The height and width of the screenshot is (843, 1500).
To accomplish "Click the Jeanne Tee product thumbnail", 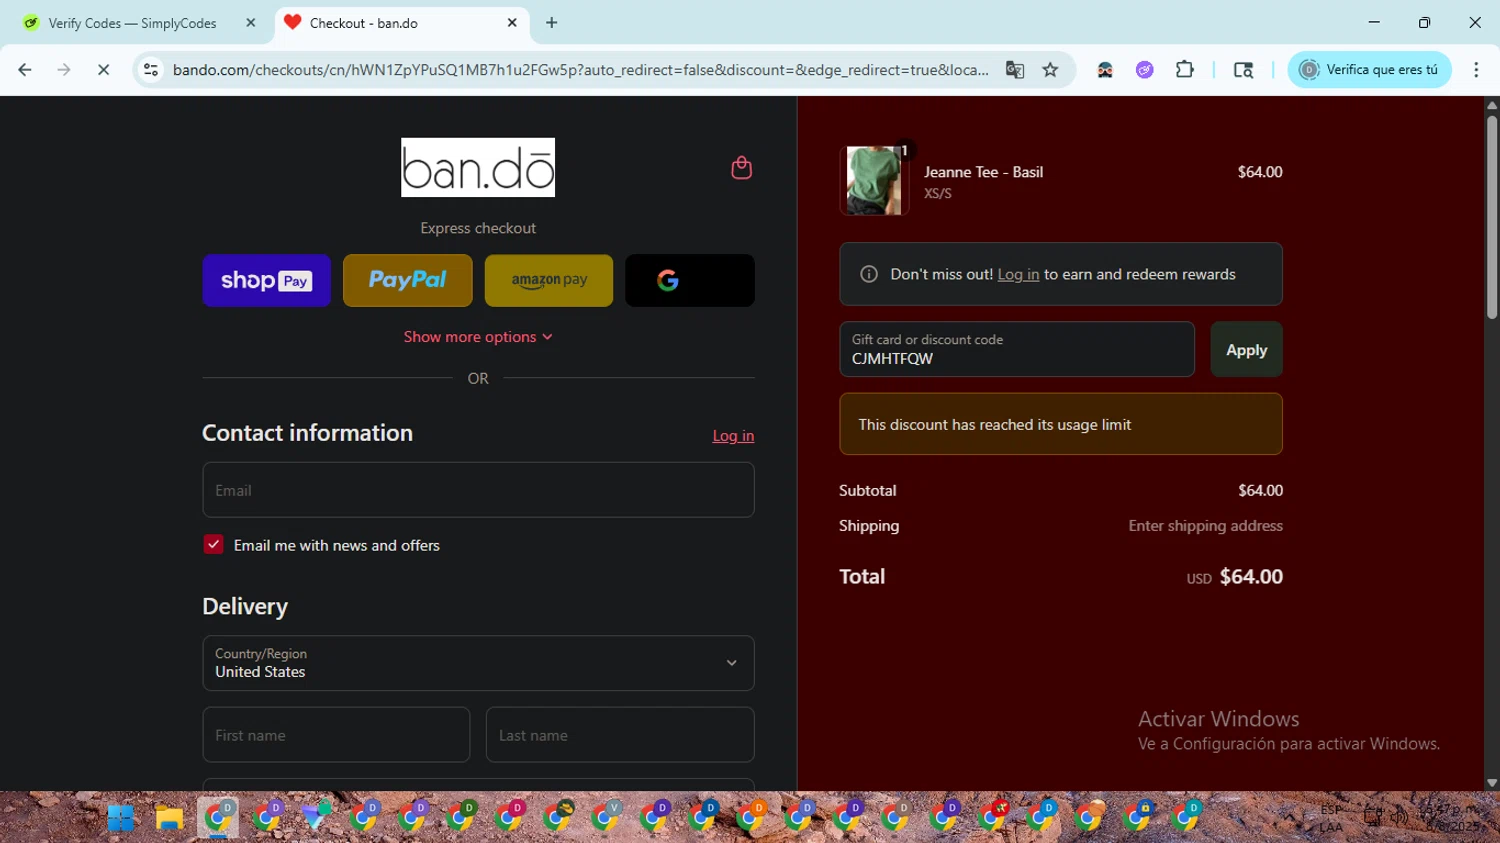I will tap(874, 180).
